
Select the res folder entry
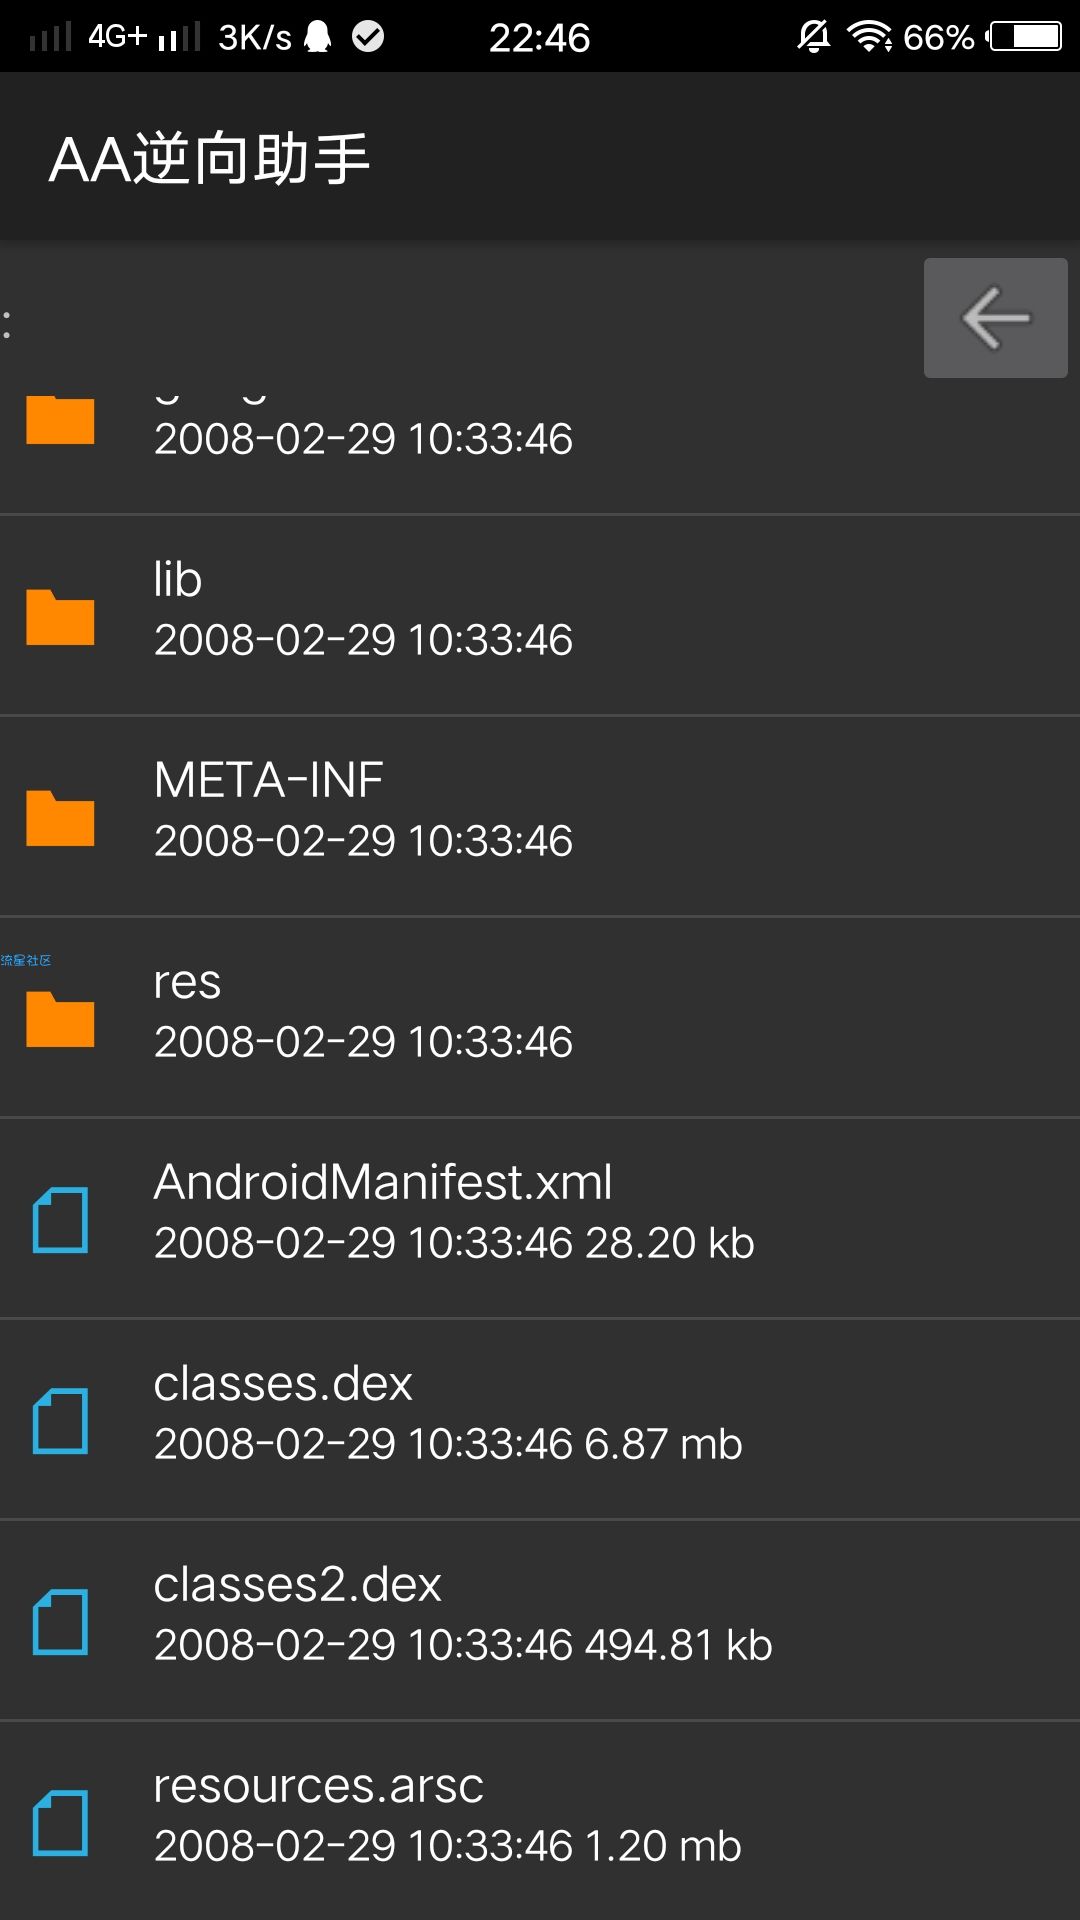pos(540,1017)
